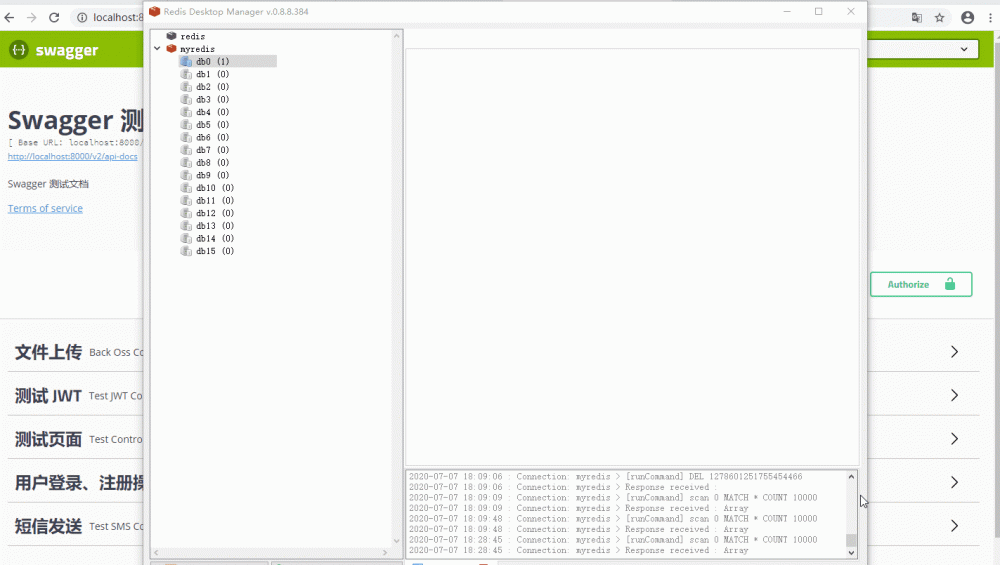Viewport: 1000px width, 565px height.
Task: Select the db14 database icon
Action: 186,238
